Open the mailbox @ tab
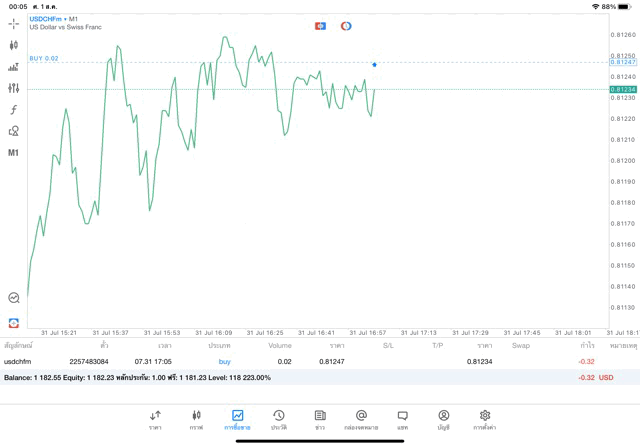 [x=361, y=419]
